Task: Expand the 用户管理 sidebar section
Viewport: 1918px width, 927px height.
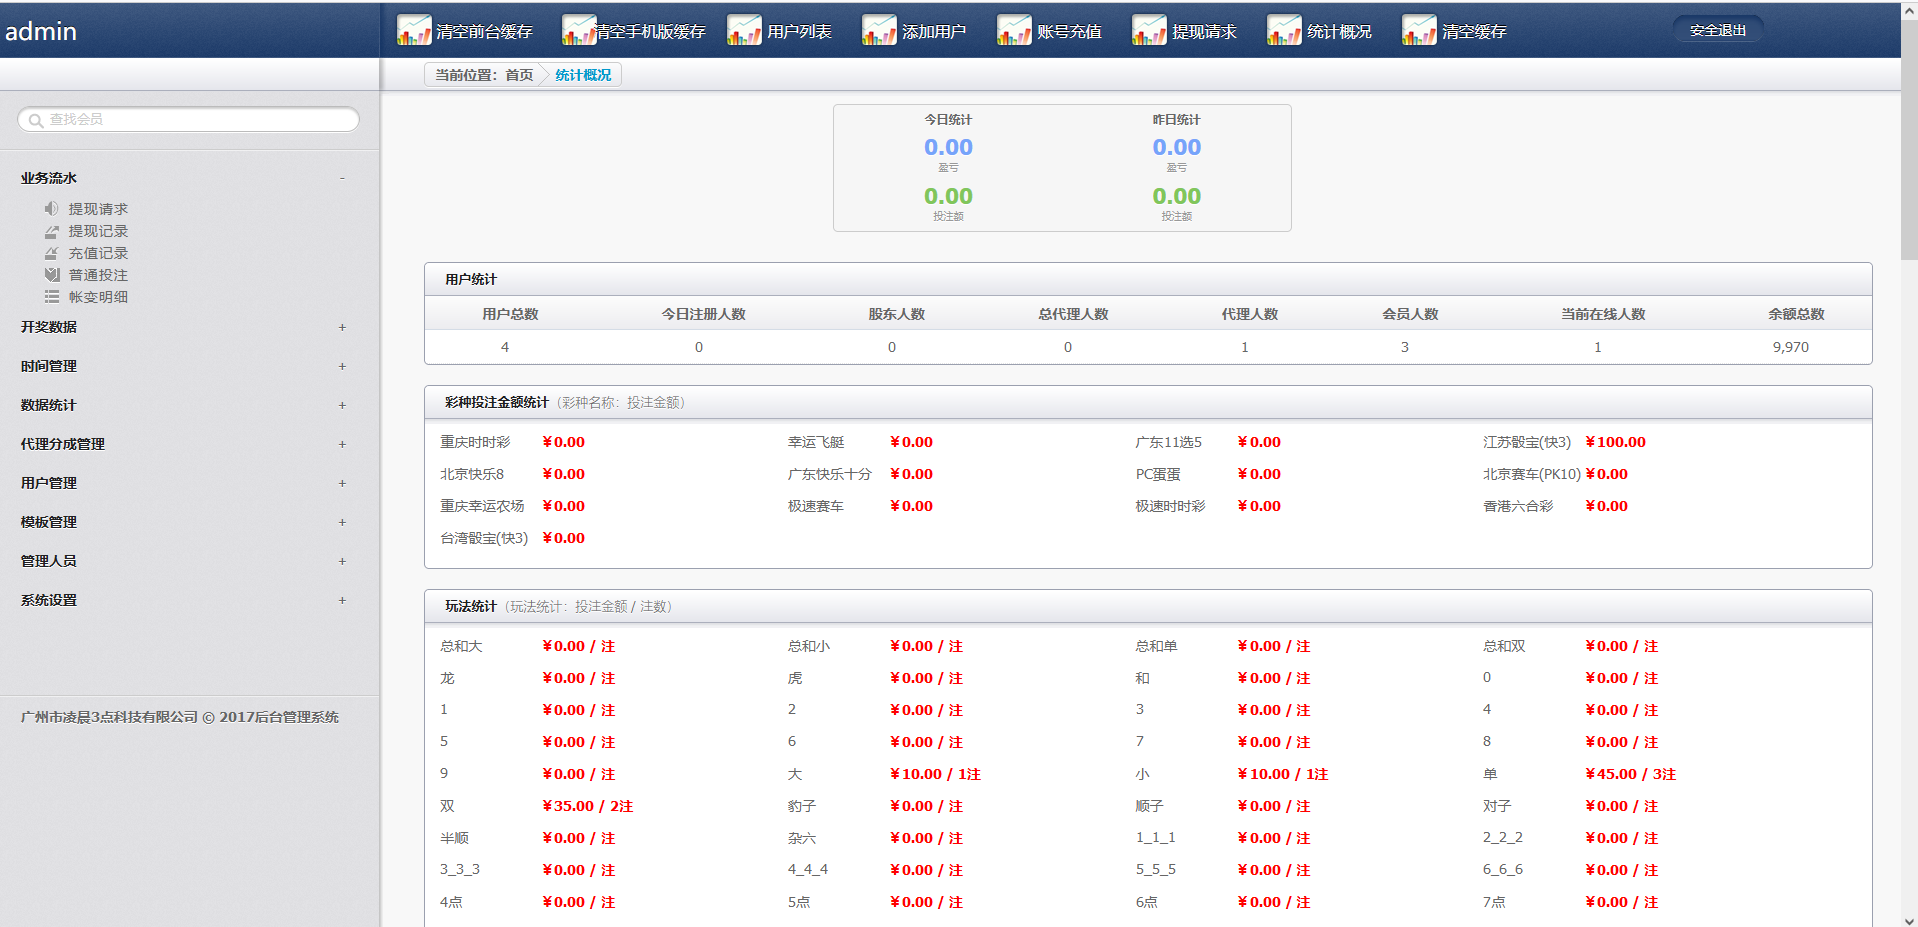Action: click(x=342, y=483)
